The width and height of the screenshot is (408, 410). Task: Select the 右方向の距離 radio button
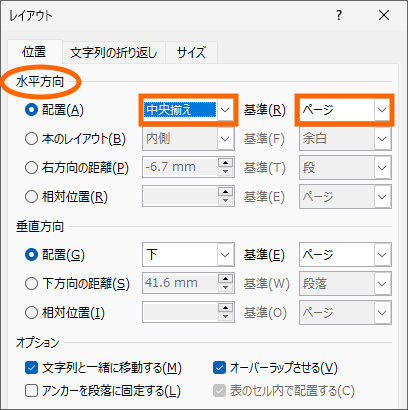(31, 168)
